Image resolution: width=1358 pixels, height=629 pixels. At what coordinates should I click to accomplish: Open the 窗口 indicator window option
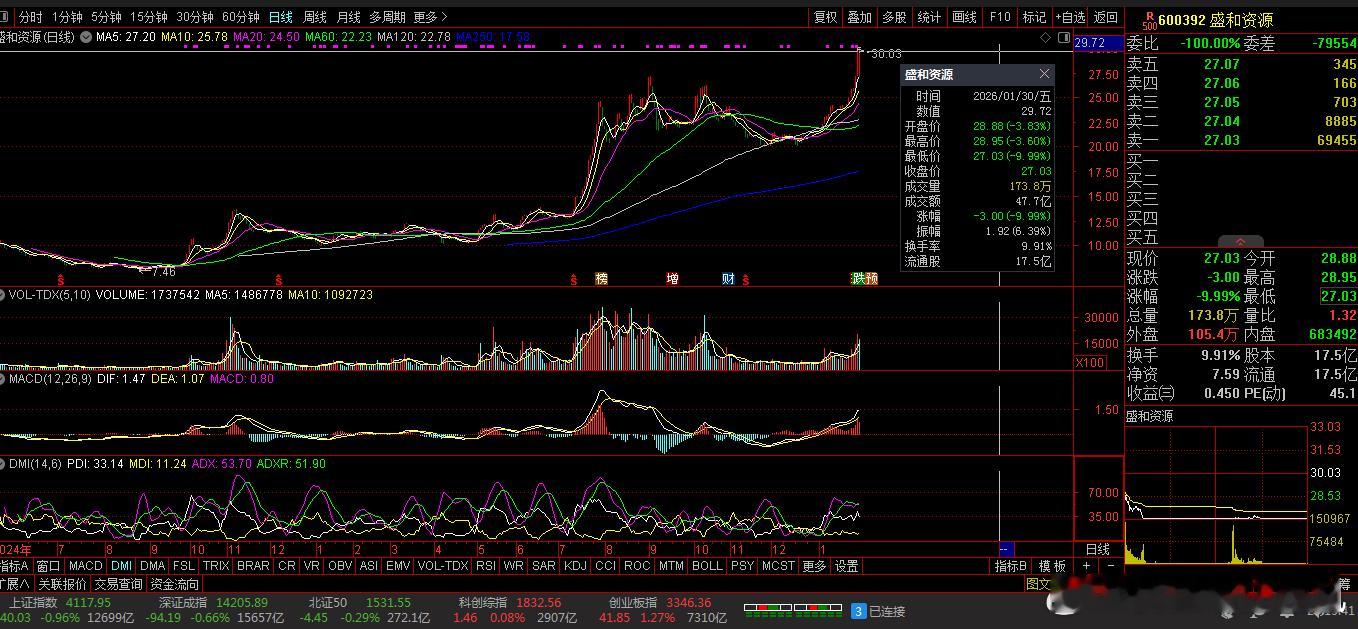coord(48,566)
